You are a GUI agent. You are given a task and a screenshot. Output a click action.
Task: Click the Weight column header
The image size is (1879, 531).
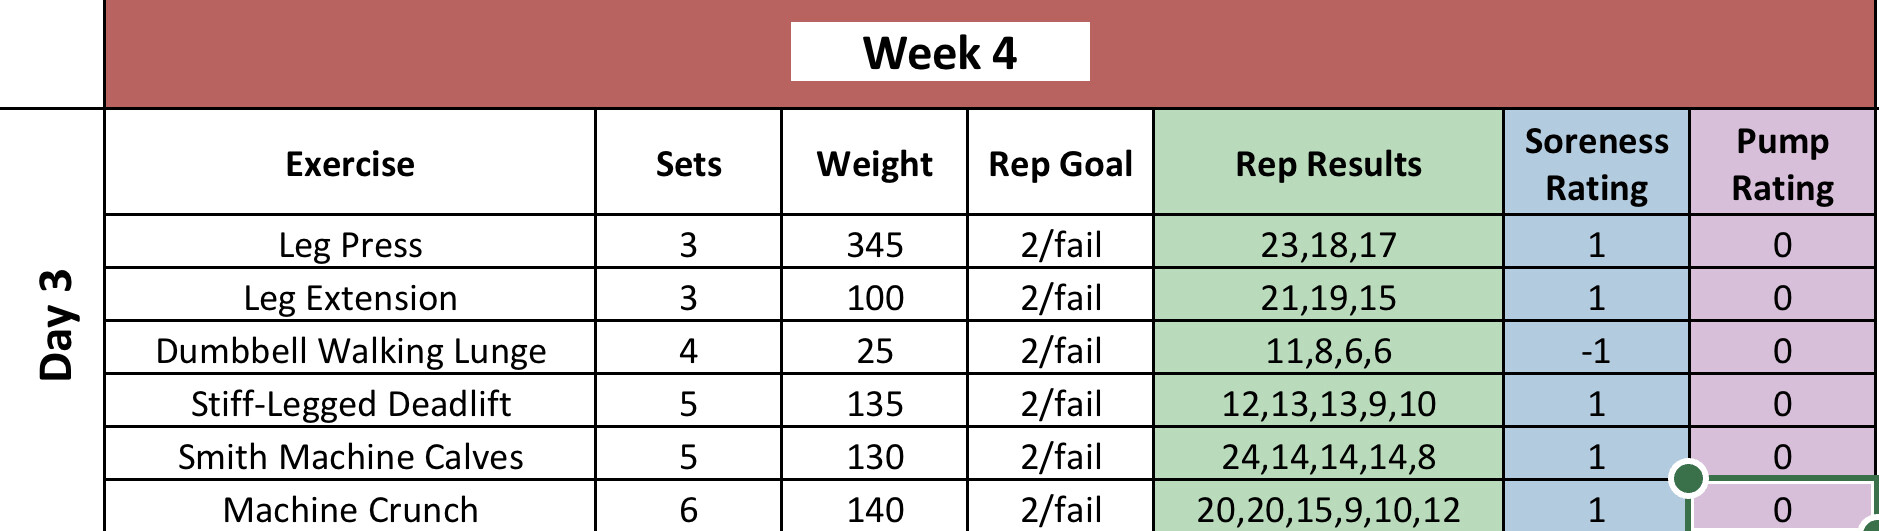tap(874, 163)
